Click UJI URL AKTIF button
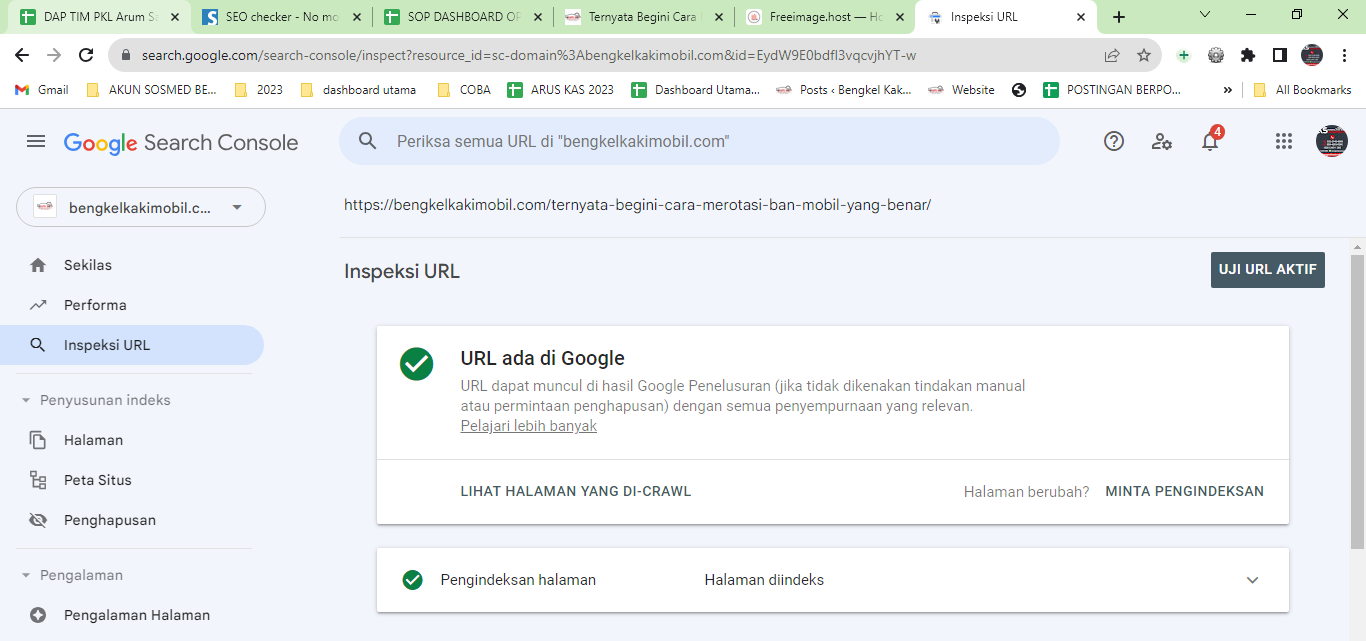The height and width of the screenshot is (641, 1366). click(x=1268, y=270)
